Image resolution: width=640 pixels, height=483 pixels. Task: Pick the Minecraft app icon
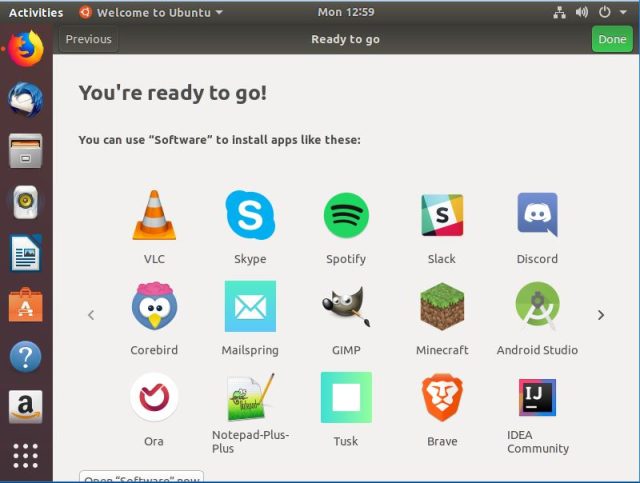click(x=442, y=306)
